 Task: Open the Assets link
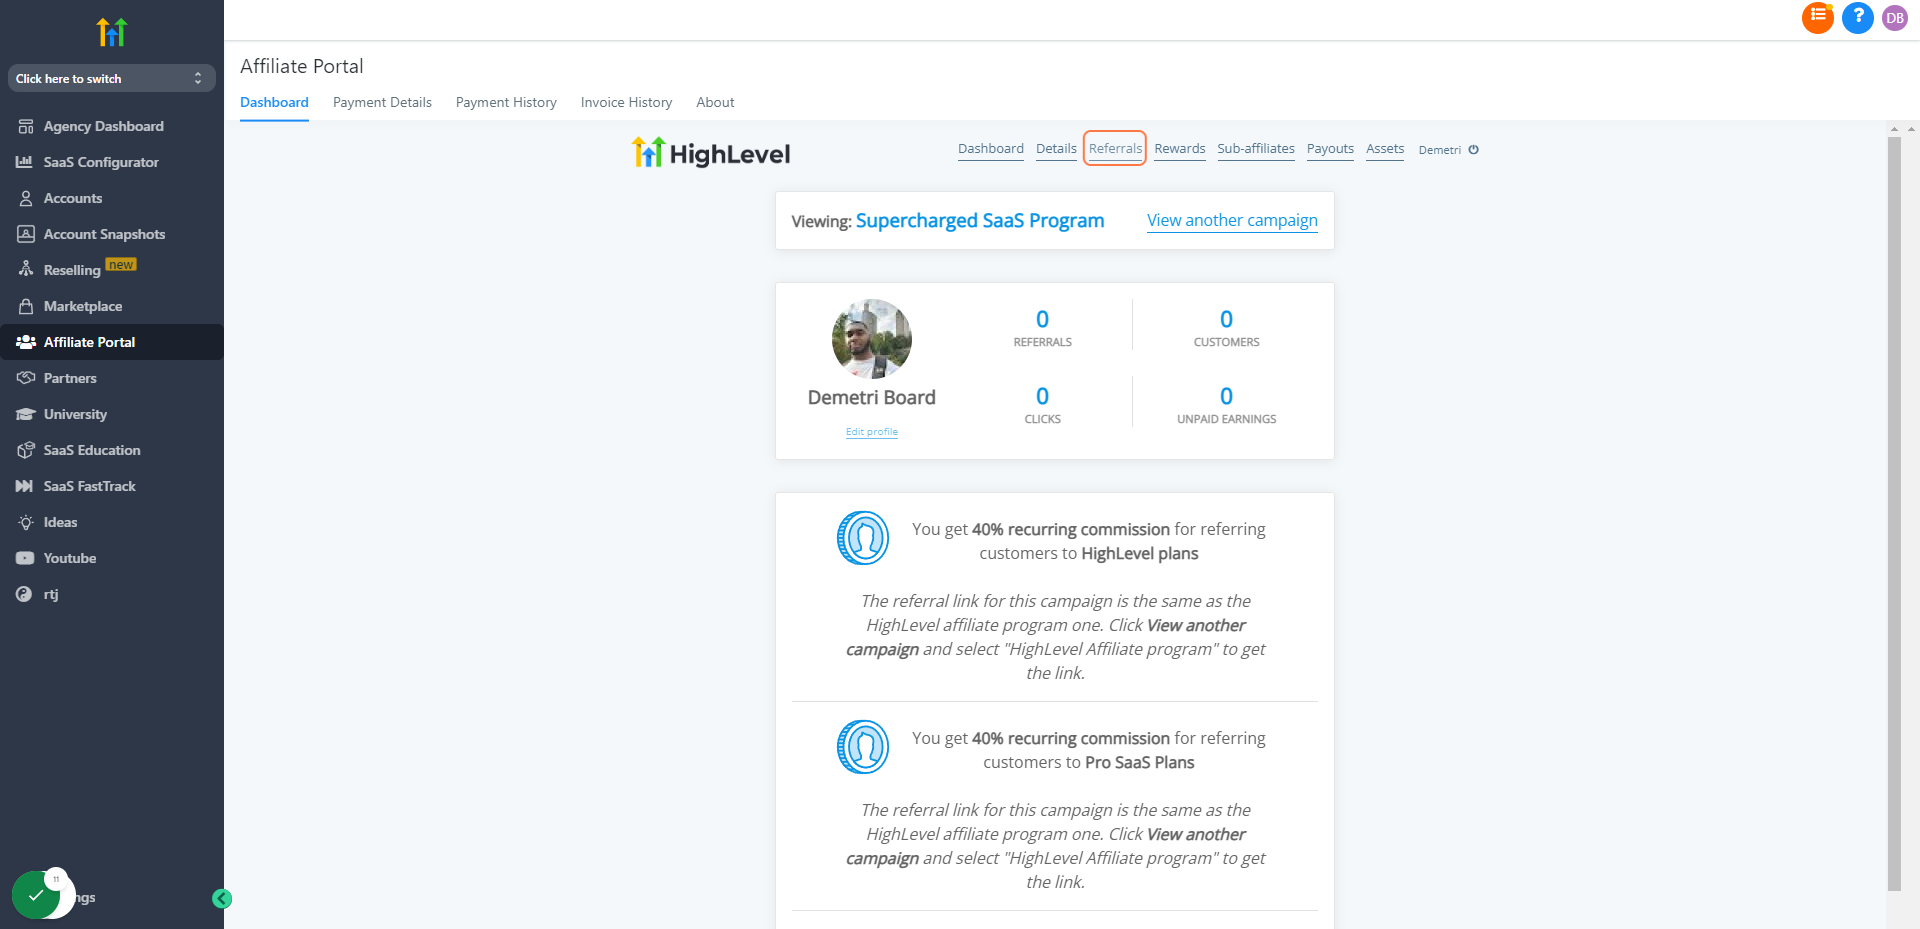click(1385, 149)
